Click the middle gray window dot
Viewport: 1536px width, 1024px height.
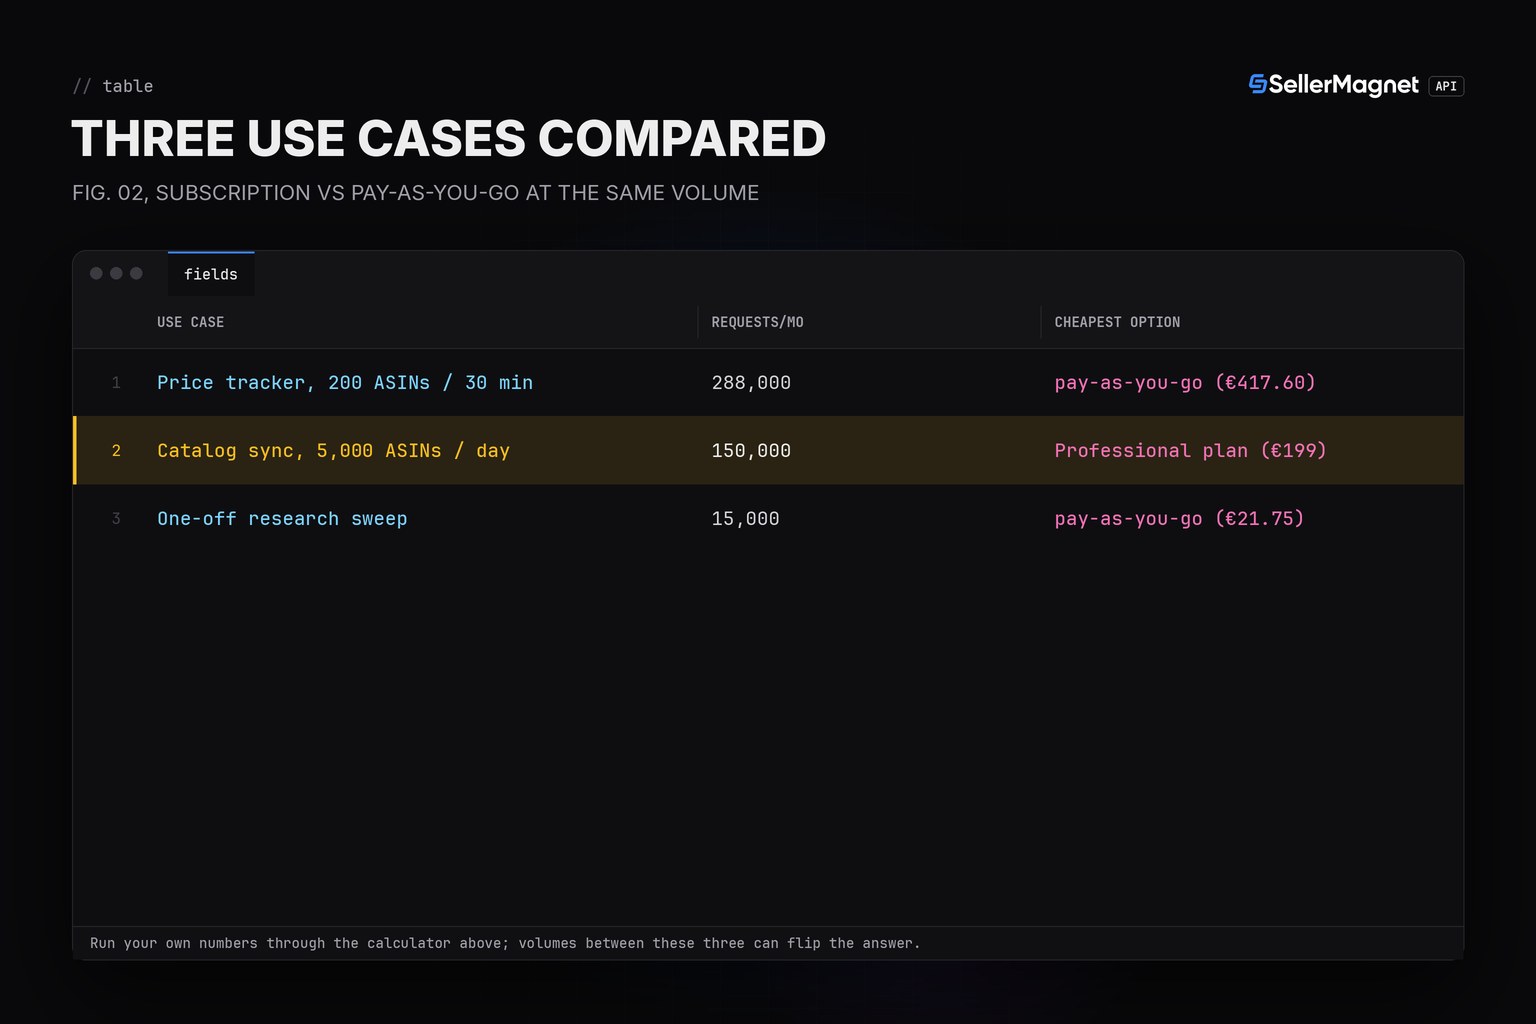(x=116, y=273)
